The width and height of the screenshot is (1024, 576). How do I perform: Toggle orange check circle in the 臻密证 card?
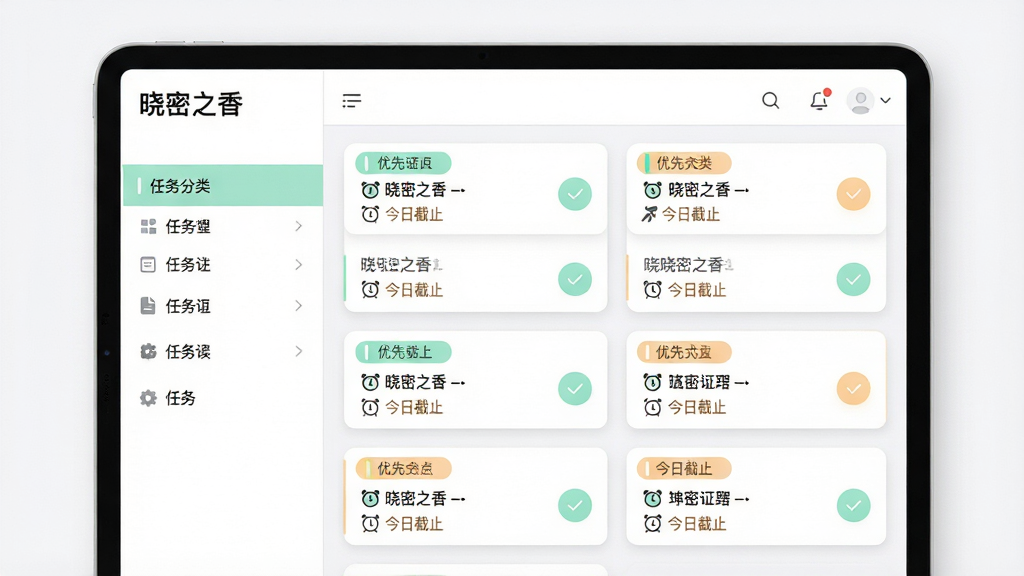click(854, 389)
